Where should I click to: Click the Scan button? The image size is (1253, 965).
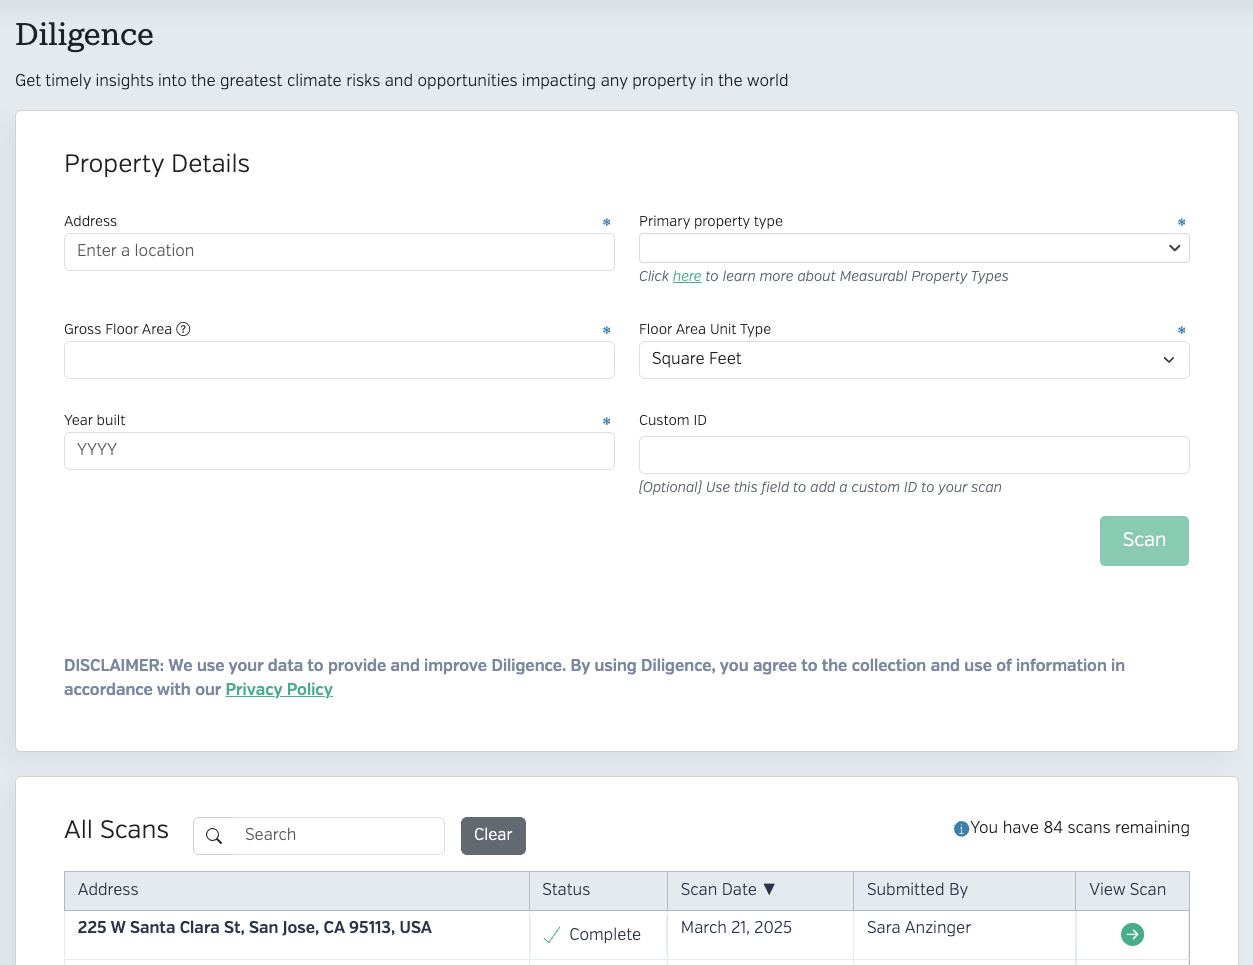point(1144,541)
